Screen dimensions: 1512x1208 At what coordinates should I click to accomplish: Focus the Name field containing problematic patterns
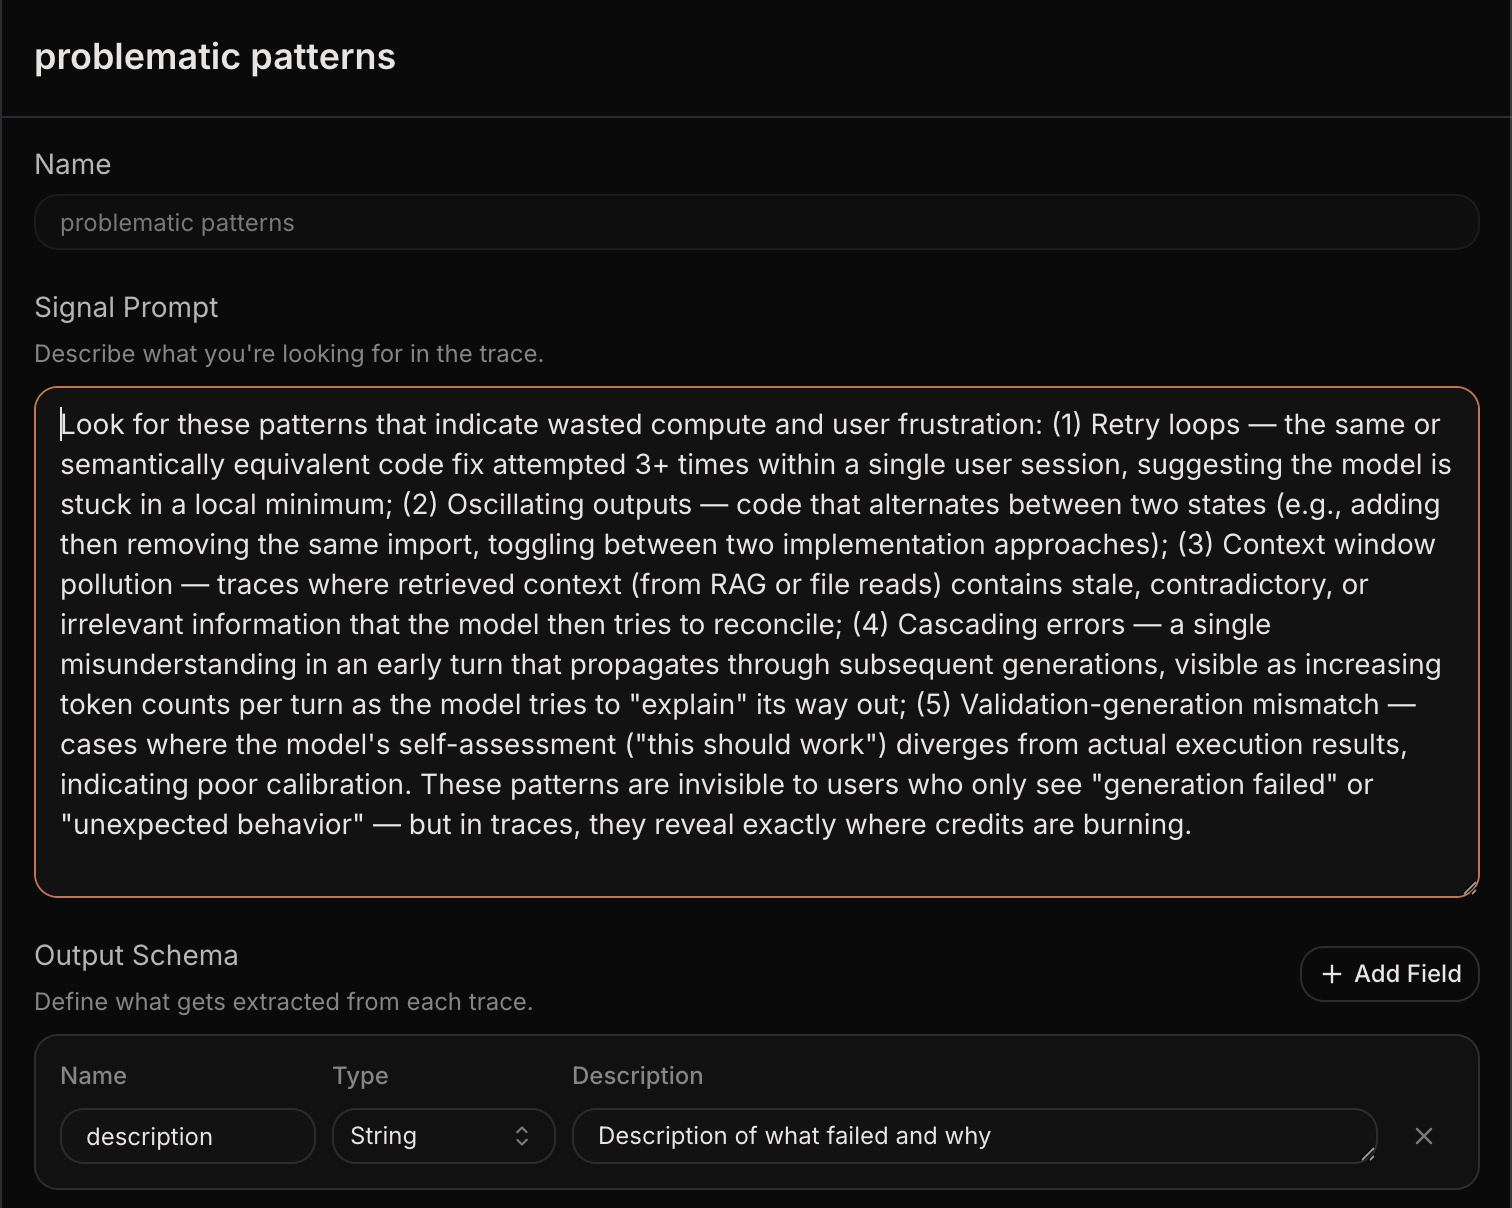coord(756,222)
